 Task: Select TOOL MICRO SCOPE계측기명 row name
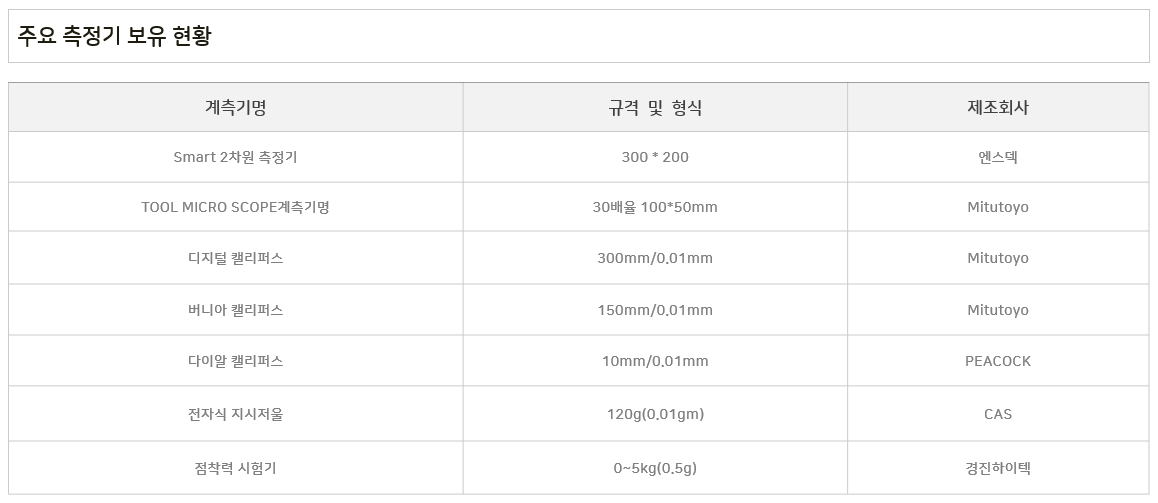tap(236, 207)
